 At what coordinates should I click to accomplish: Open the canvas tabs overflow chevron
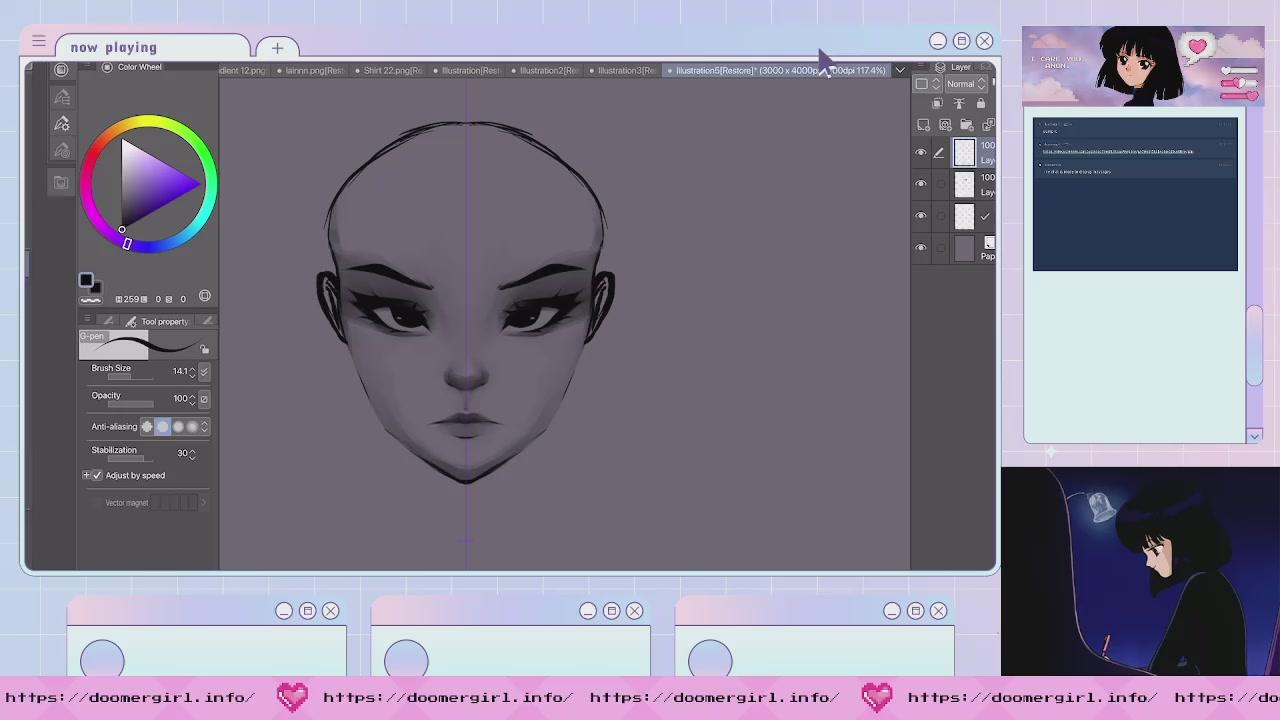900,70
